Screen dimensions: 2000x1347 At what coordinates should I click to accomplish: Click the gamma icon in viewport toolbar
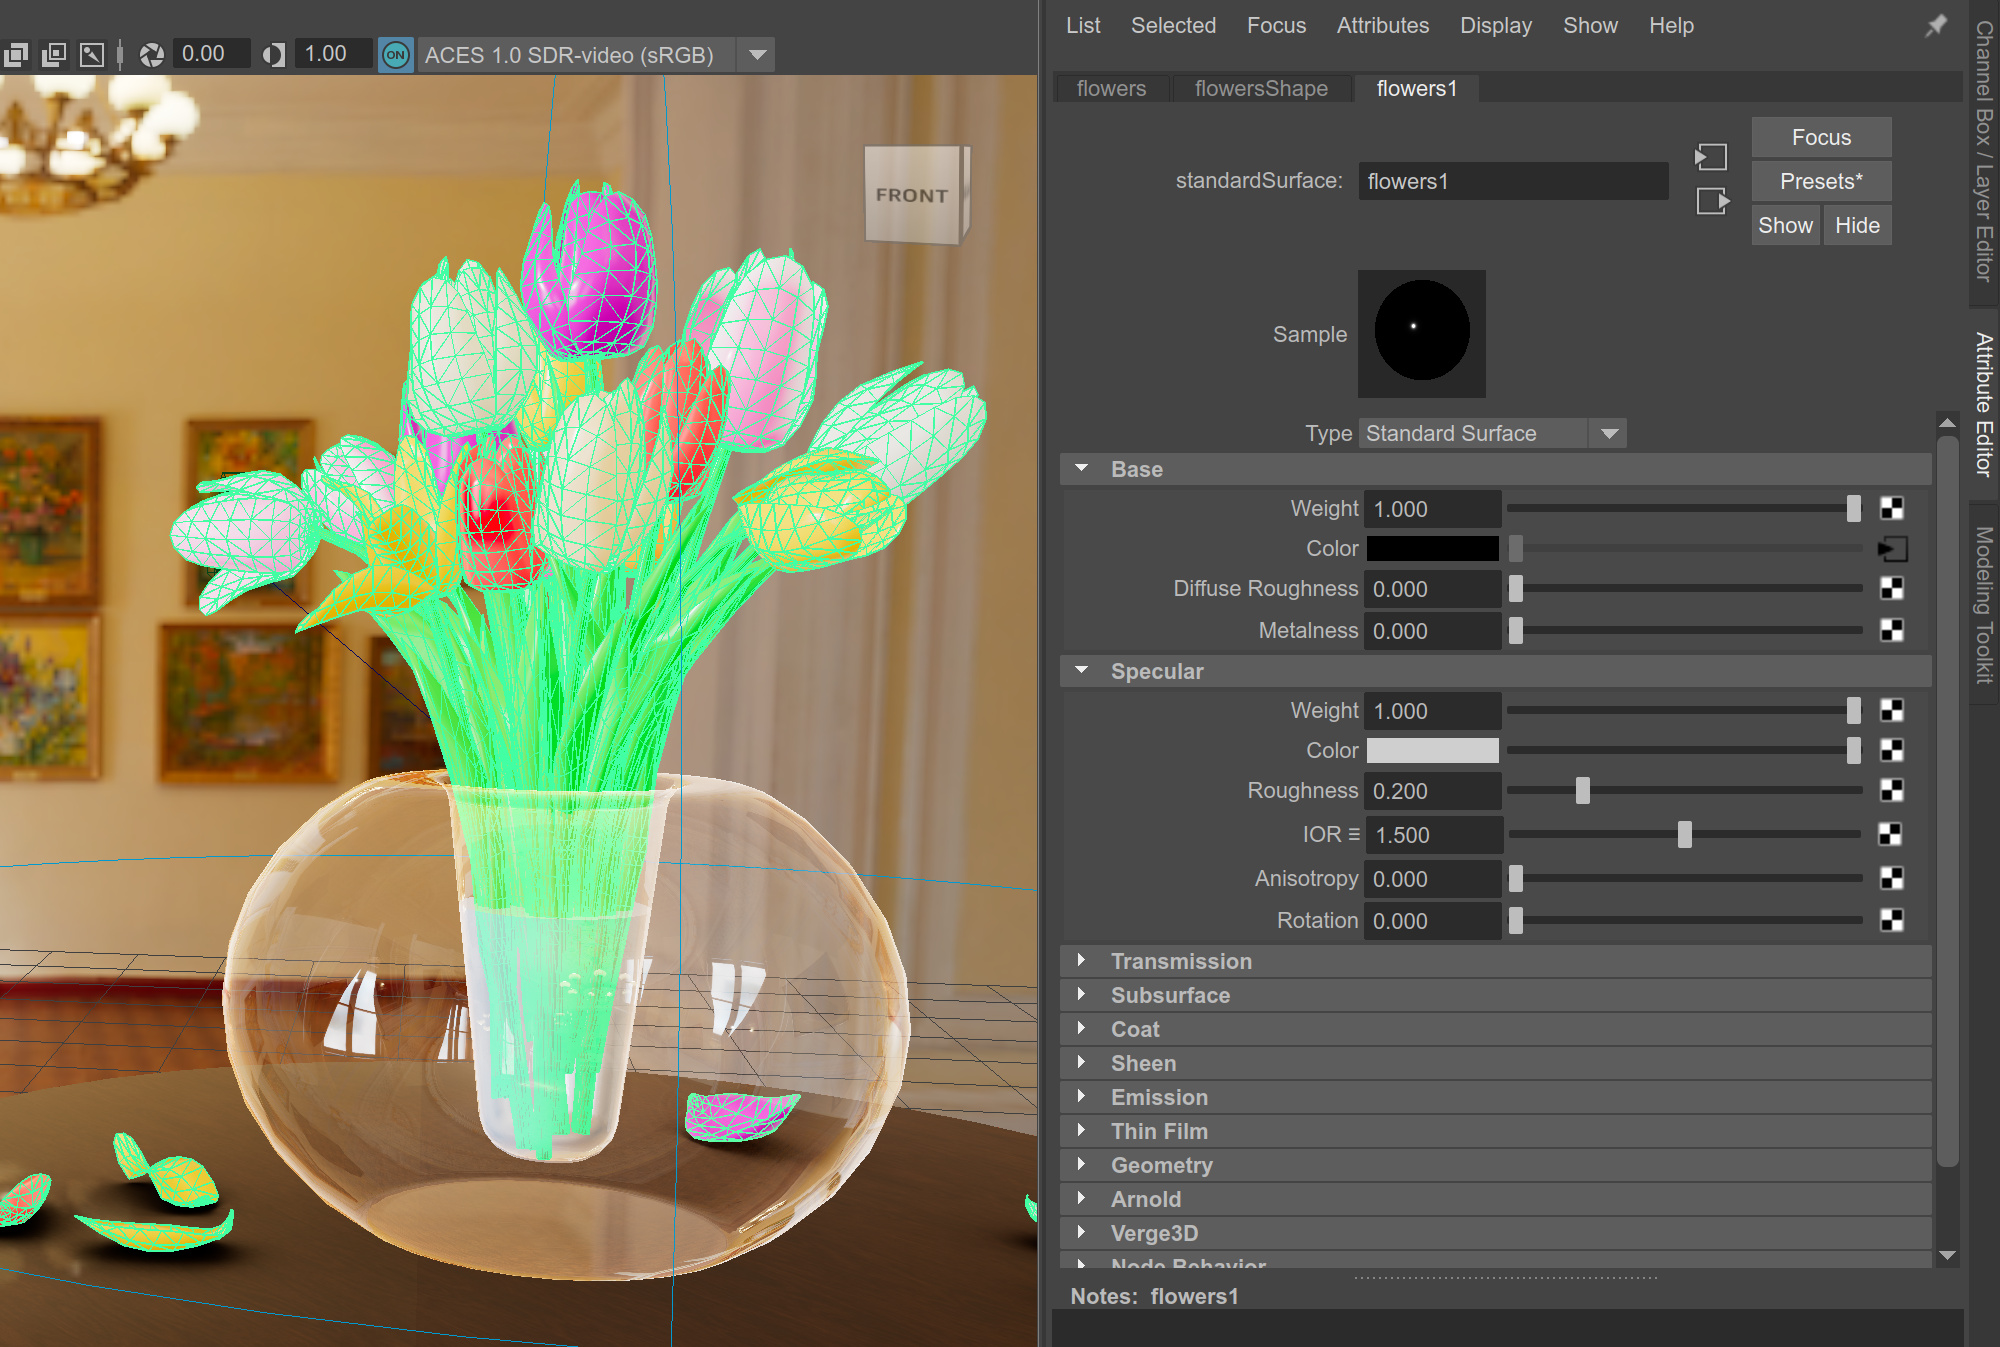coord(274,54)
